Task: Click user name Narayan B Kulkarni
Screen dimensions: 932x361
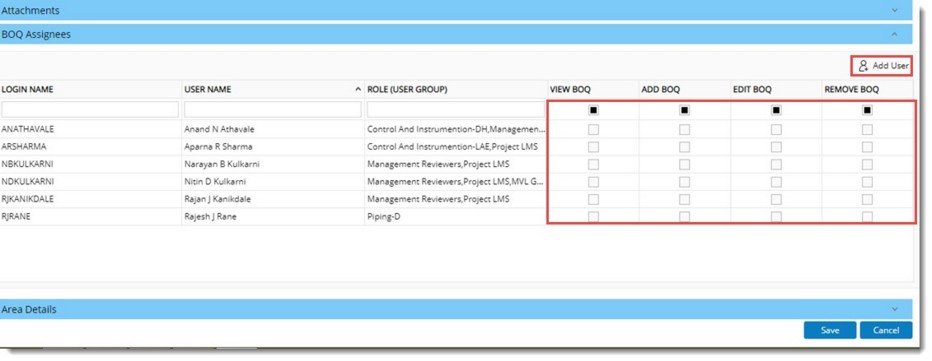Action: click(222, 164)
